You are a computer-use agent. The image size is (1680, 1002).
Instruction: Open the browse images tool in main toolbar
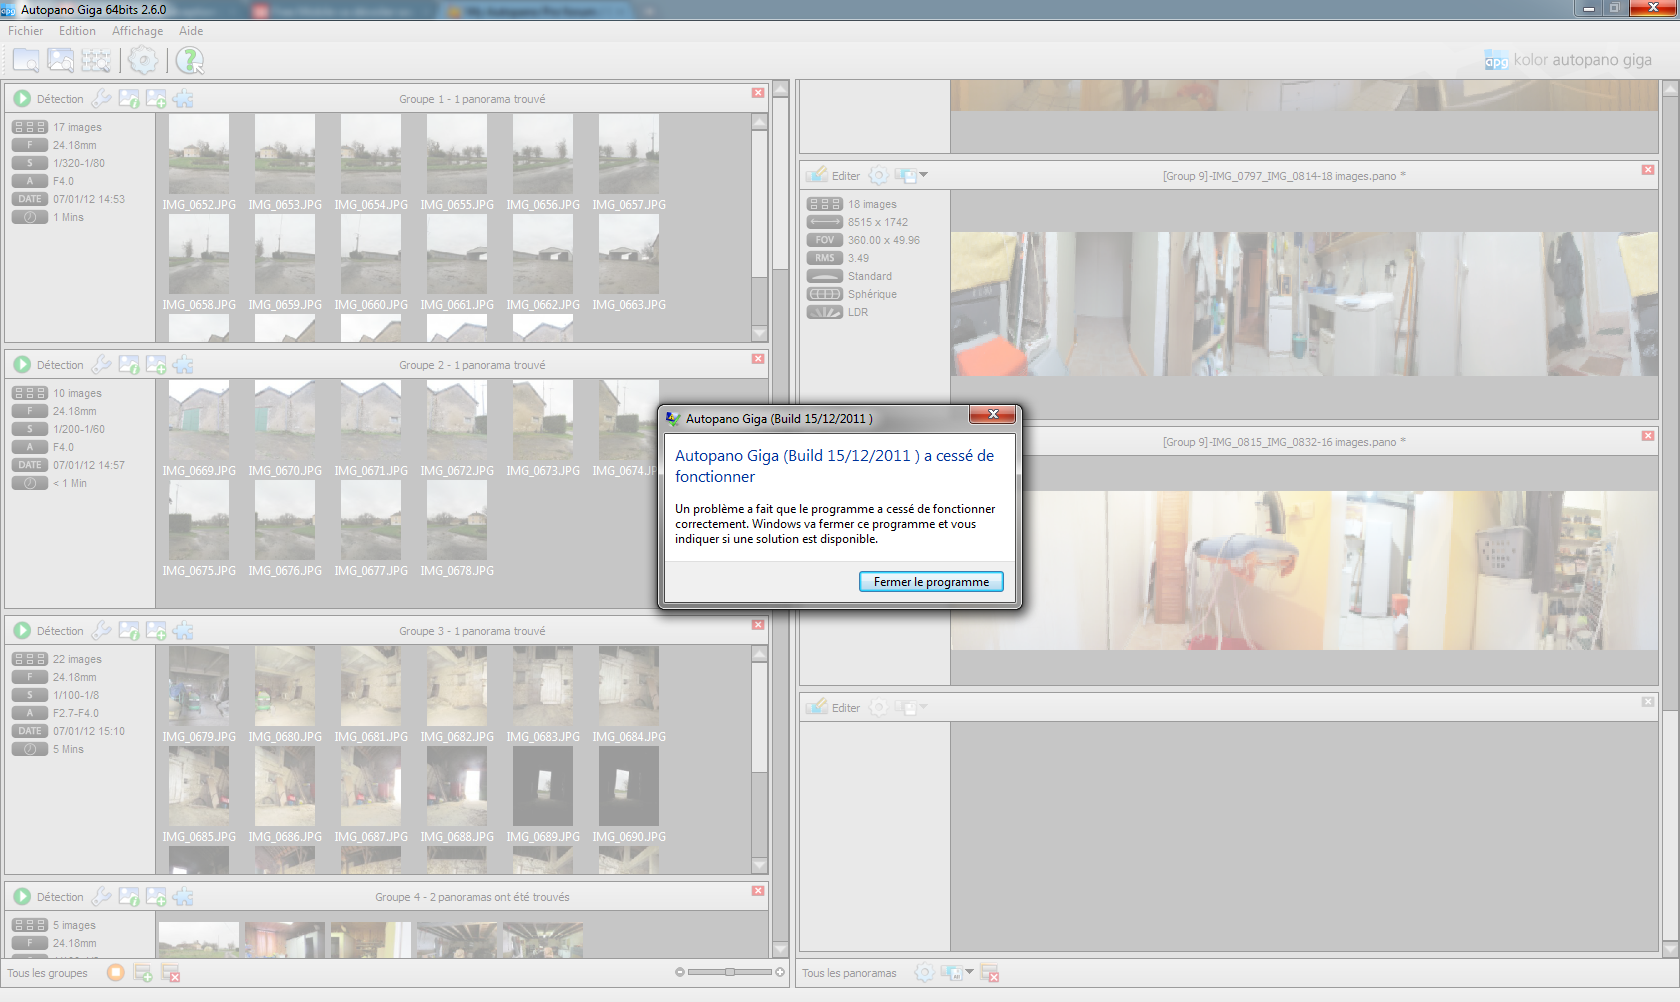click(x=61, y=61)
